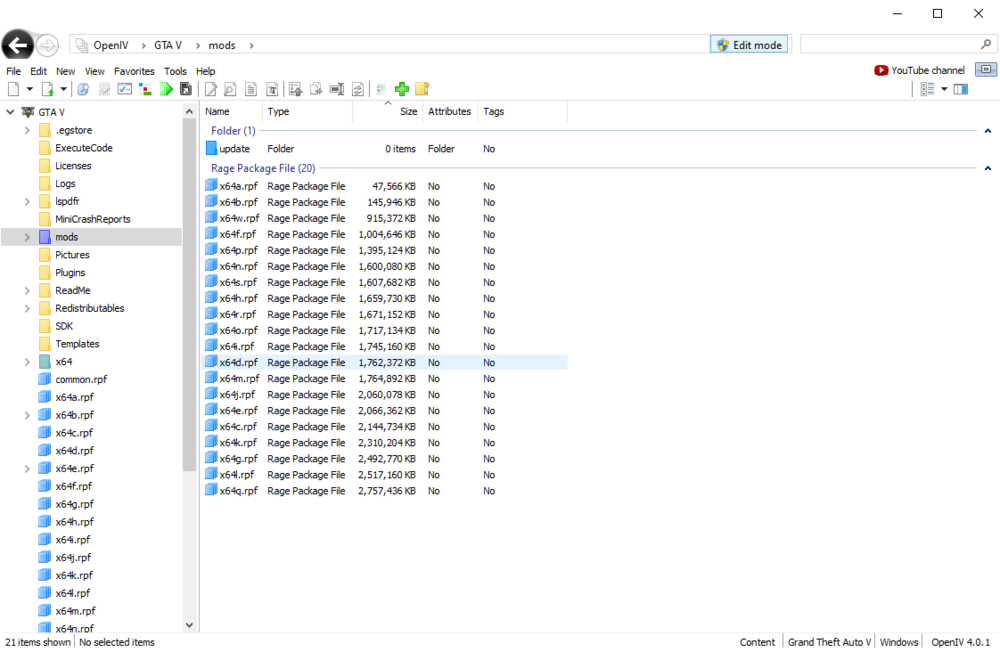Select x64d.rpf in the file list
Screen dimensions: 1000x652
(x=386, y=363)
